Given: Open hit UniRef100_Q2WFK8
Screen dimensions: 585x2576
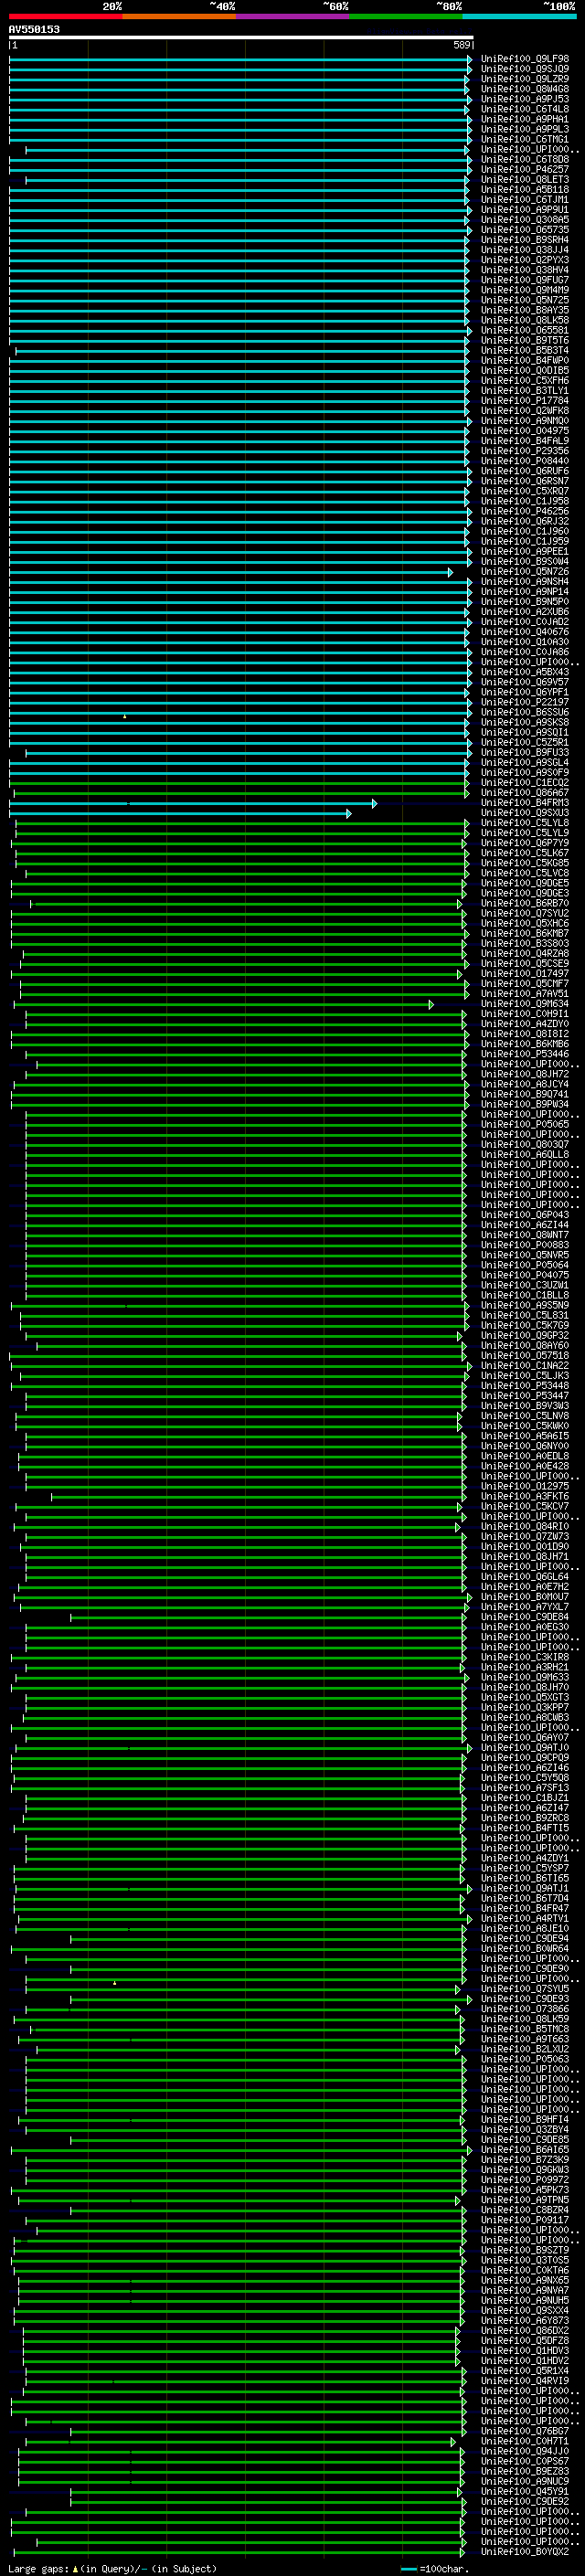Looking at the screenshot, I should [524, 411].
